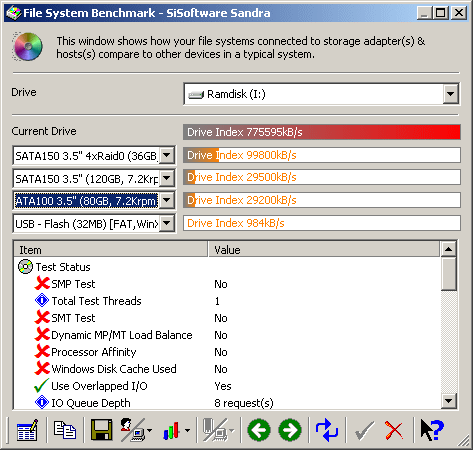Select the Dynamic MP/MT Load Balance label
The height and width of the screenshot is (450, 473).
(x=122, y=335)
